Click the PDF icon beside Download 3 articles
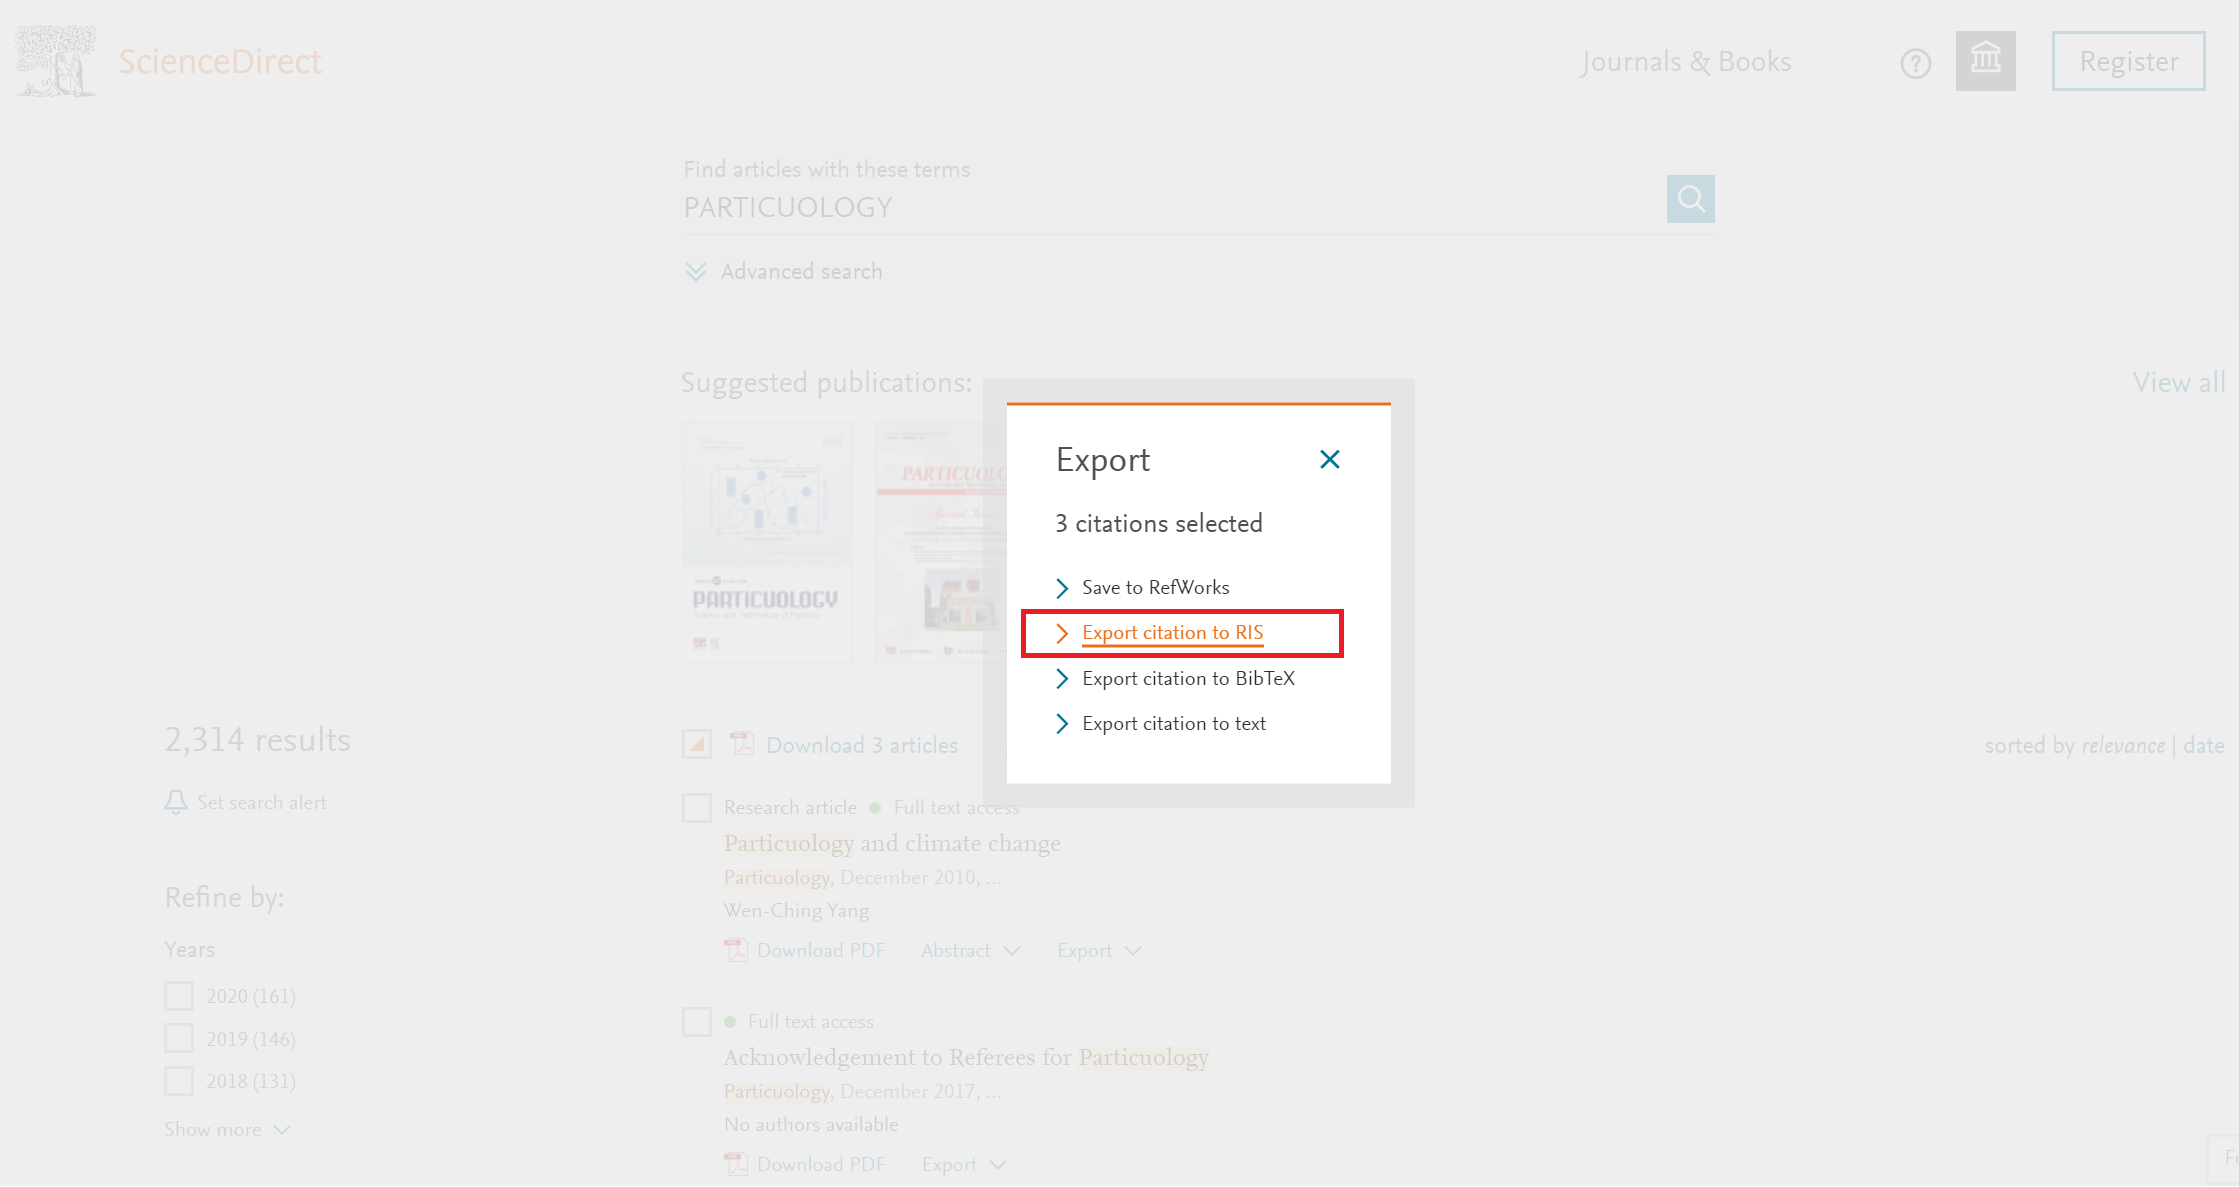 click(741, 743)
